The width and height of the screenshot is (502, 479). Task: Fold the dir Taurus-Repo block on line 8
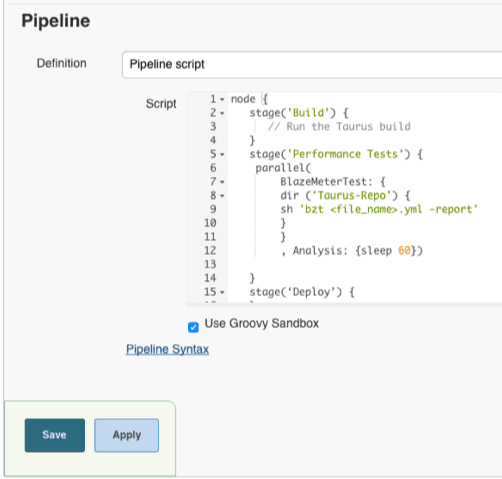(x=222, y=196)
